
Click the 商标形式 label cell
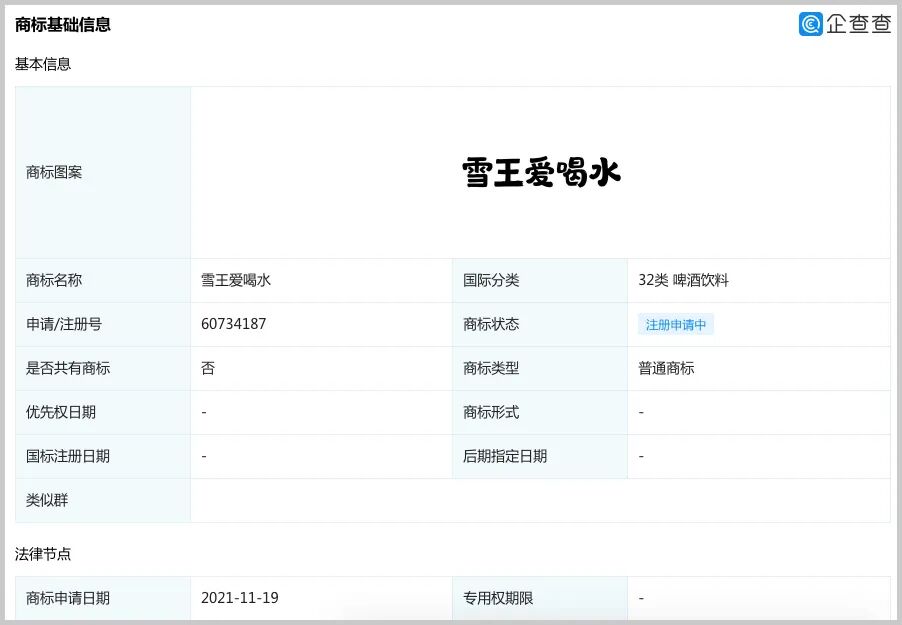(540, 413)
